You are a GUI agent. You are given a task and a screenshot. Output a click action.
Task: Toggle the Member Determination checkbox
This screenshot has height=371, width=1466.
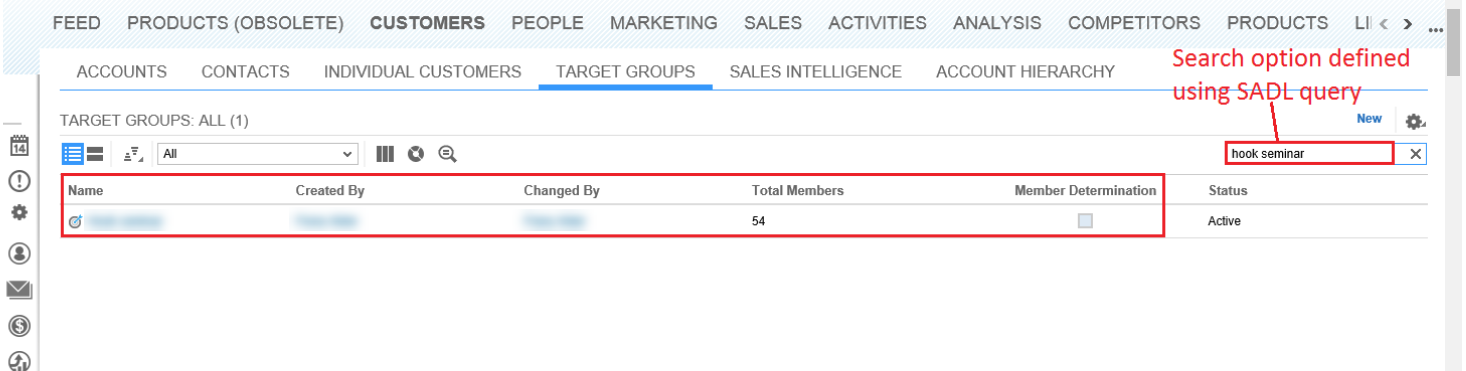pos(1085,221)
